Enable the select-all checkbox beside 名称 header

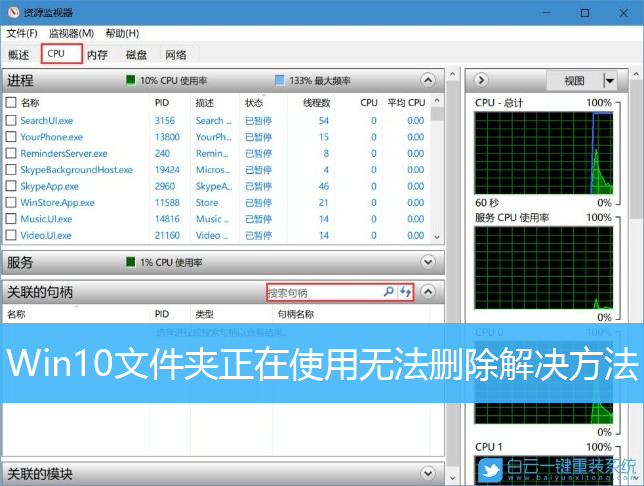tap(11, 102)
